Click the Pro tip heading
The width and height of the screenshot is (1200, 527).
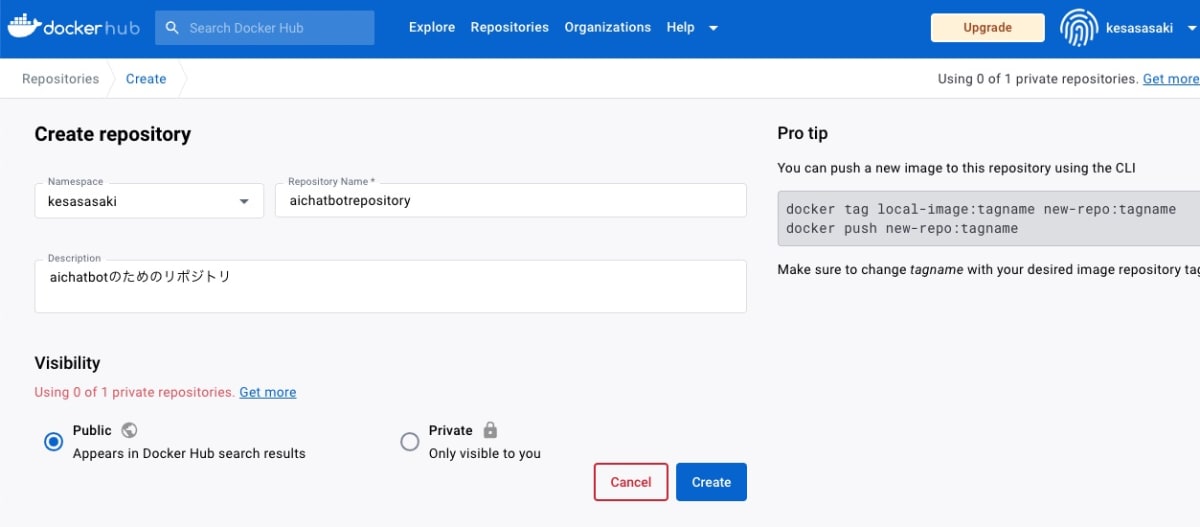[803, 133]
